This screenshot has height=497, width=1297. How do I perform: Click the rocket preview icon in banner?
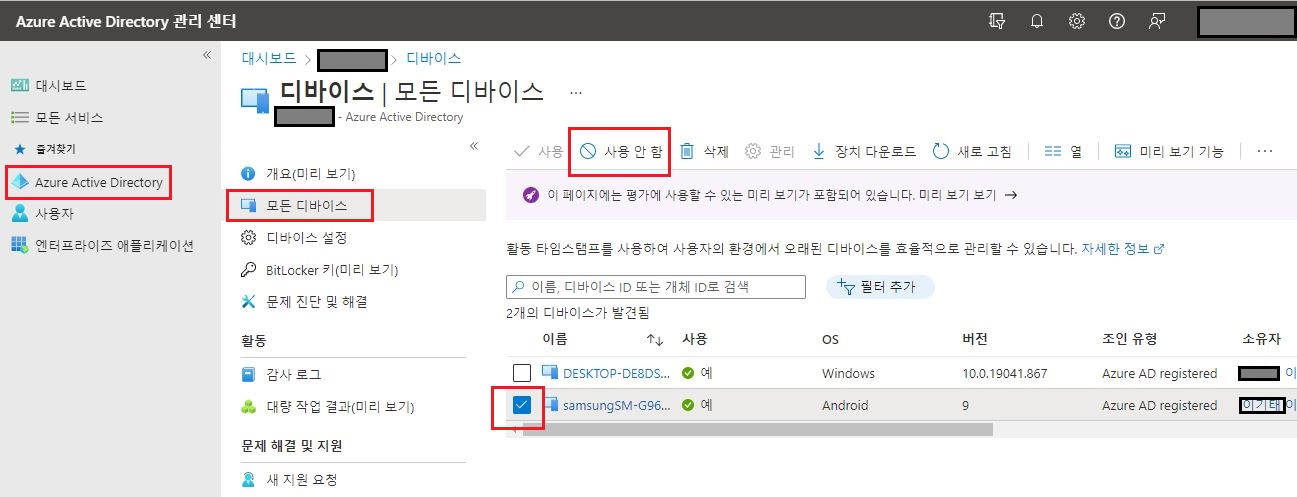coord(531,196)
